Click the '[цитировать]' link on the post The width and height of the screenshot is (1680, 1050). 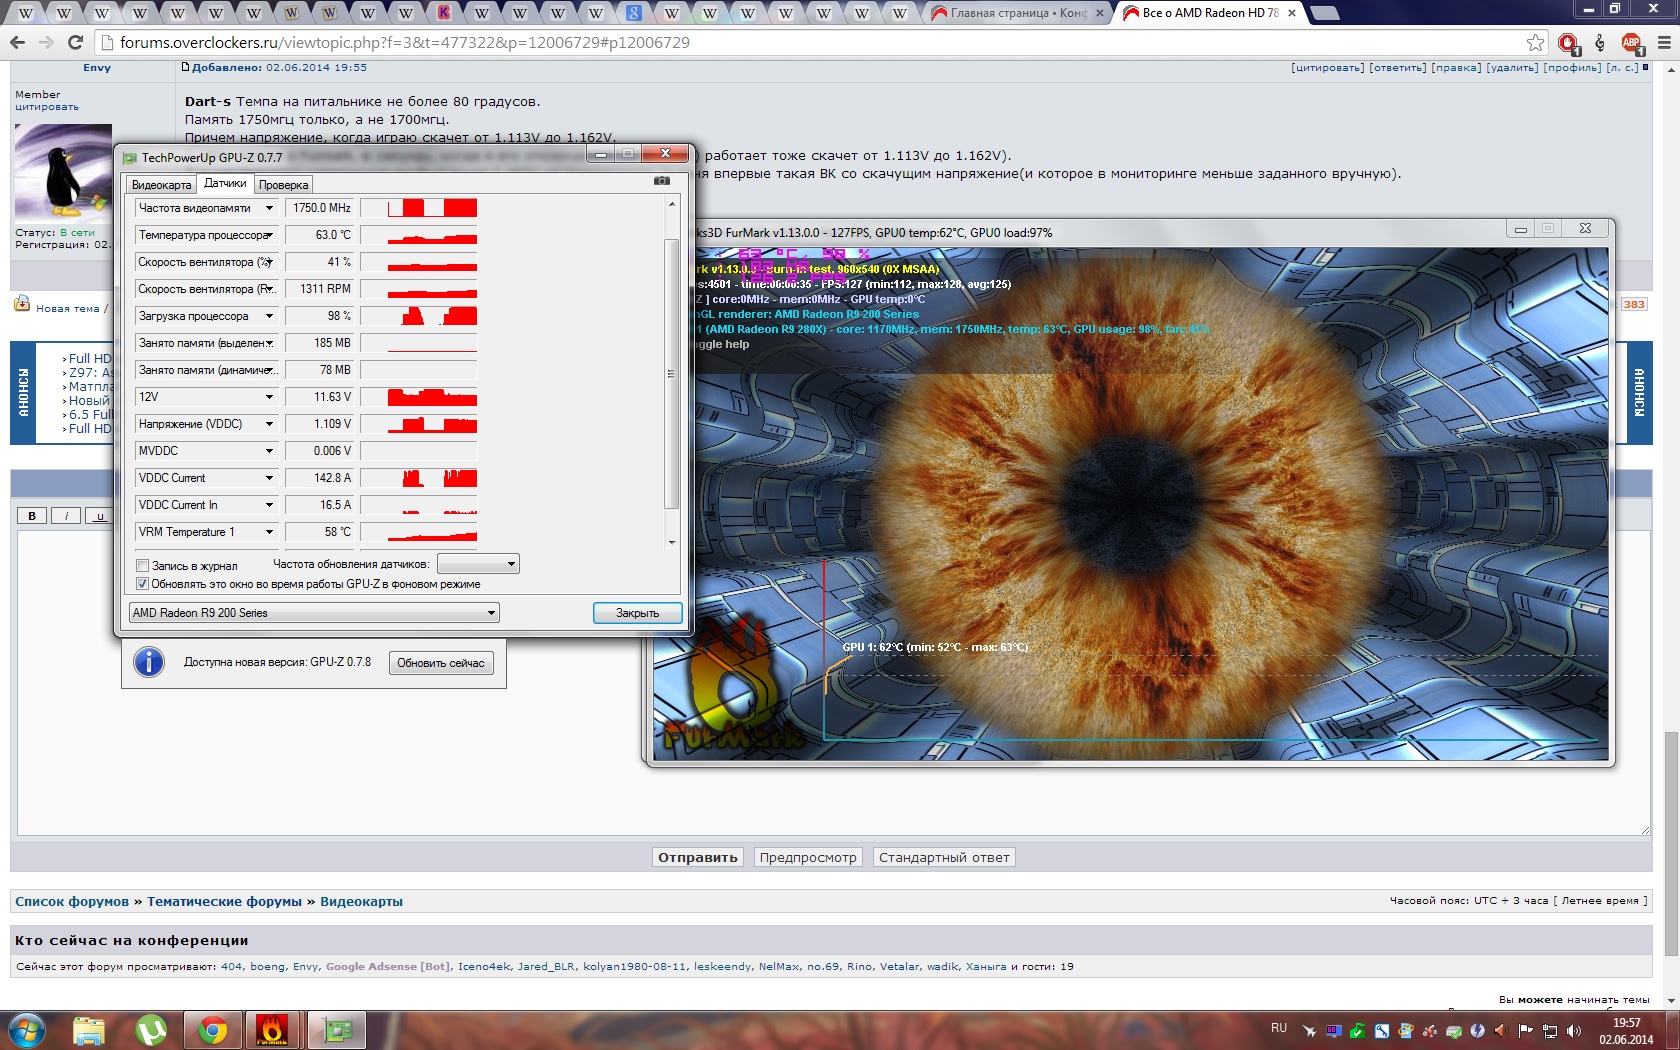(1327, 68)
